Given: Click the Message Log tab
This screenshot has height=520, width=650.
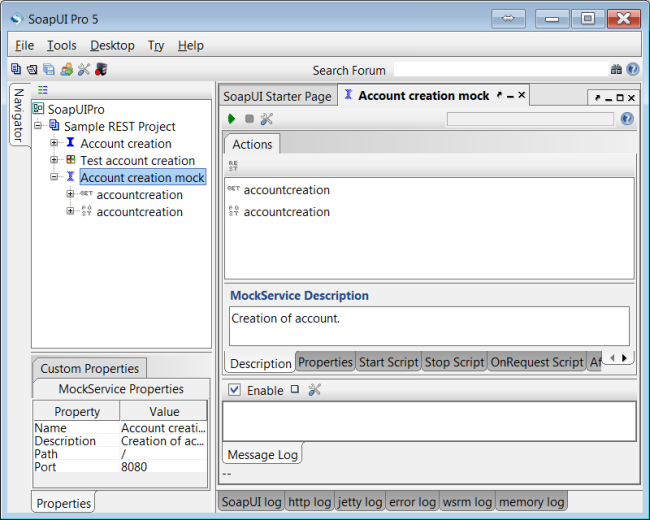Looking at the screenshot, I should 262,454.
